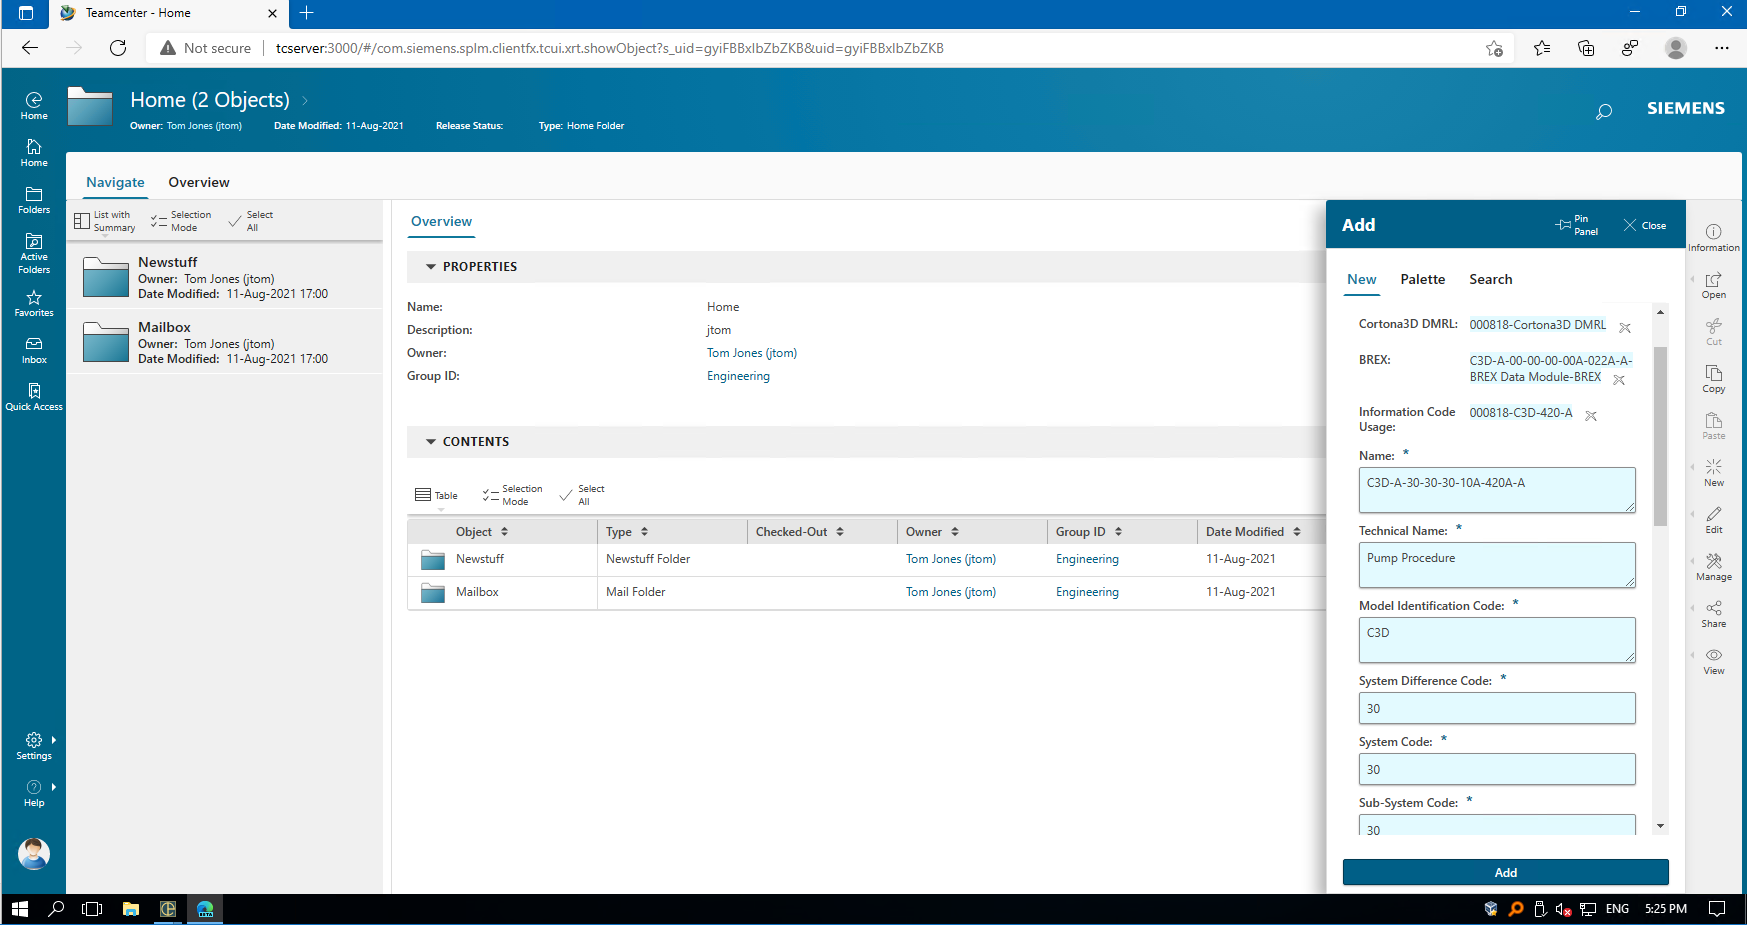Viewport: 1747px width, 925px height.
Task: Click Select All in Contents toolbar
Action: point(582,495)
